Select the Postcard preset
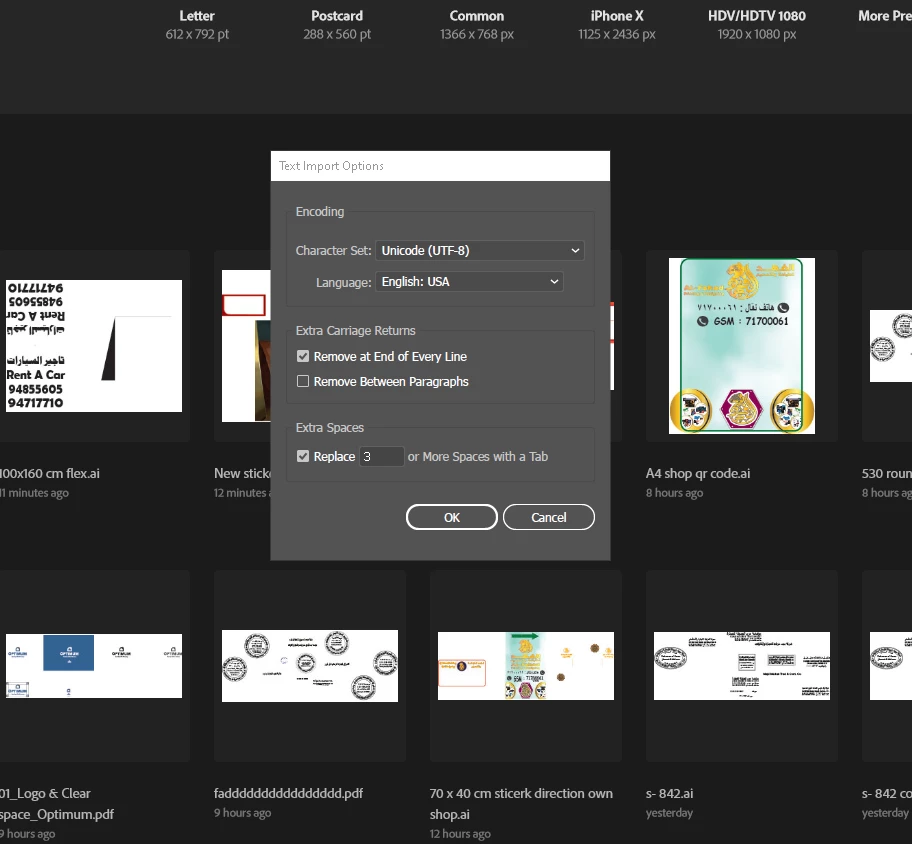Viewport: 912px width, 844px height. (x=337, y=25)
